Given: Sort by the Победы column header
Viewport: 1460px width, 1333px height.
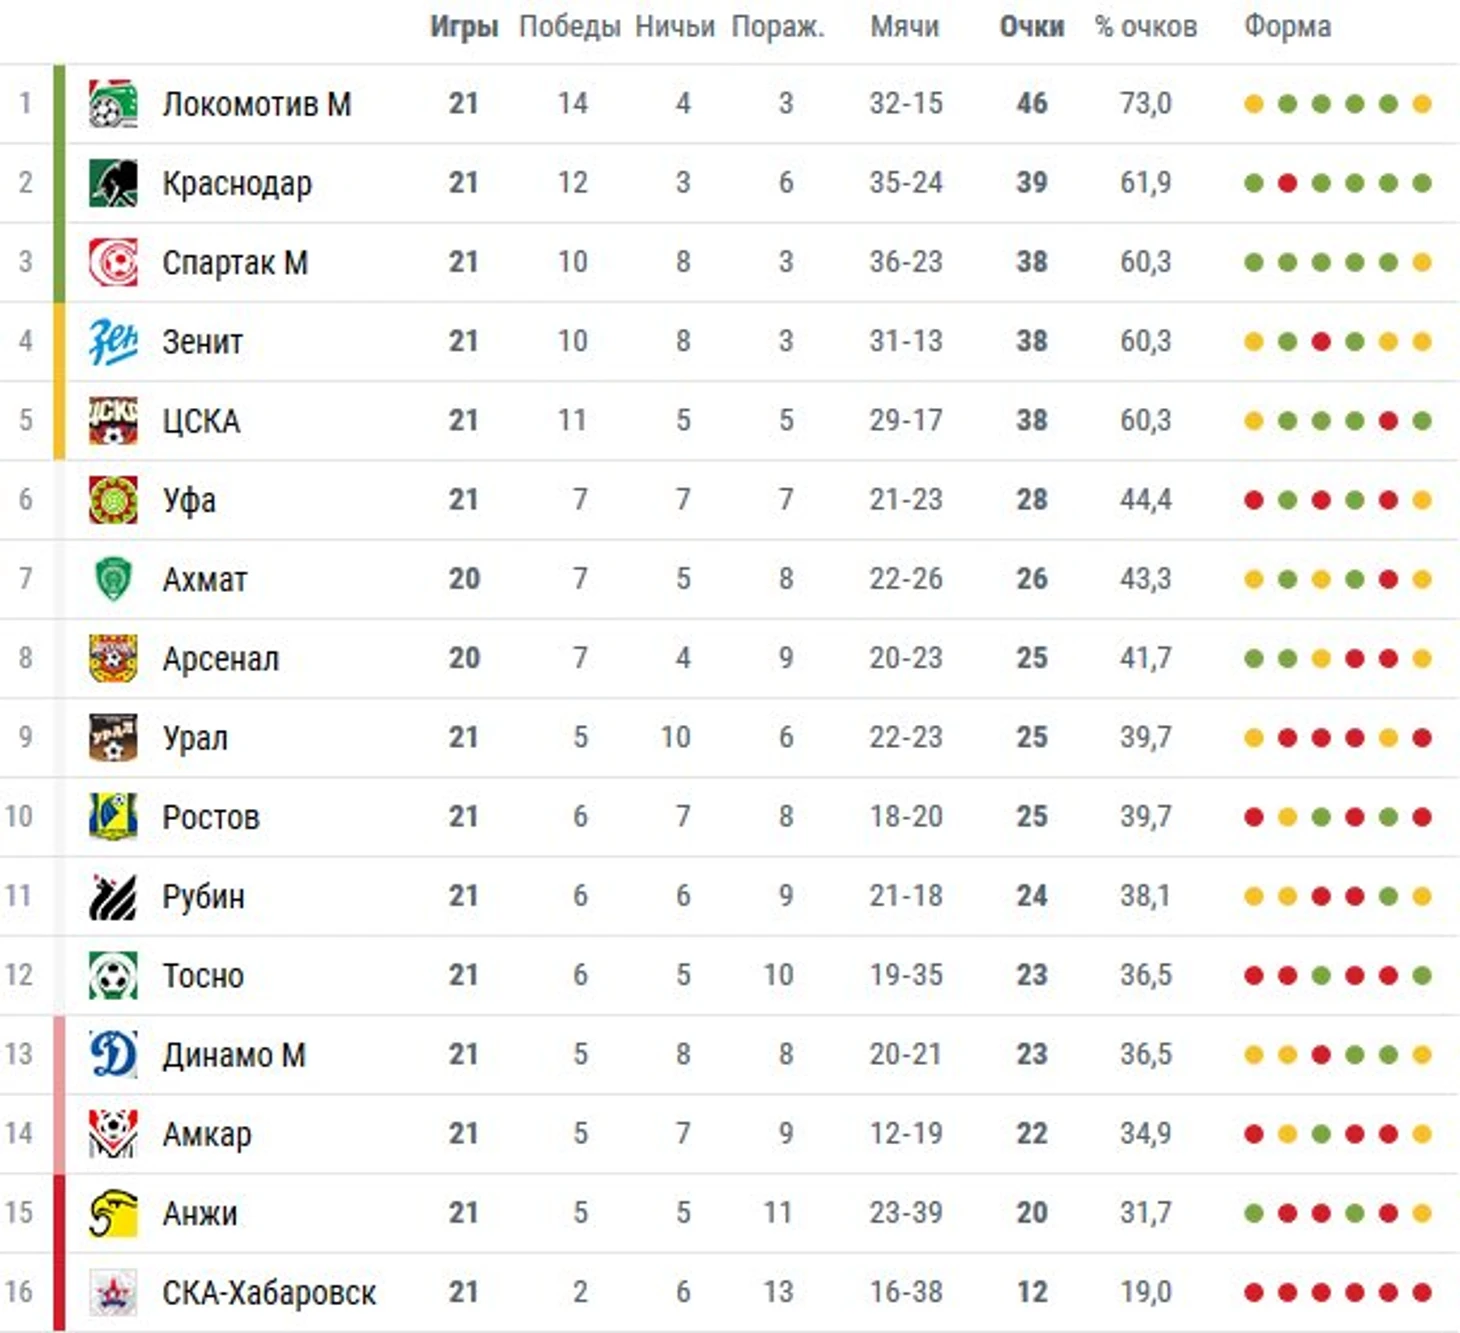Looking at the screenshot, I should coord(570,27).
